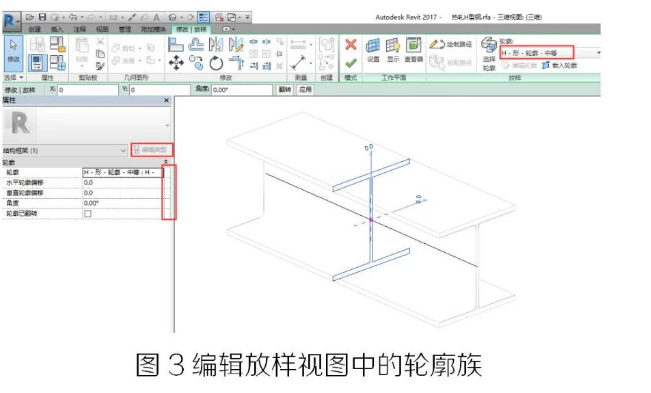Click the X offset input field
This screenshot has width=651, height=393.
[88, 90]
